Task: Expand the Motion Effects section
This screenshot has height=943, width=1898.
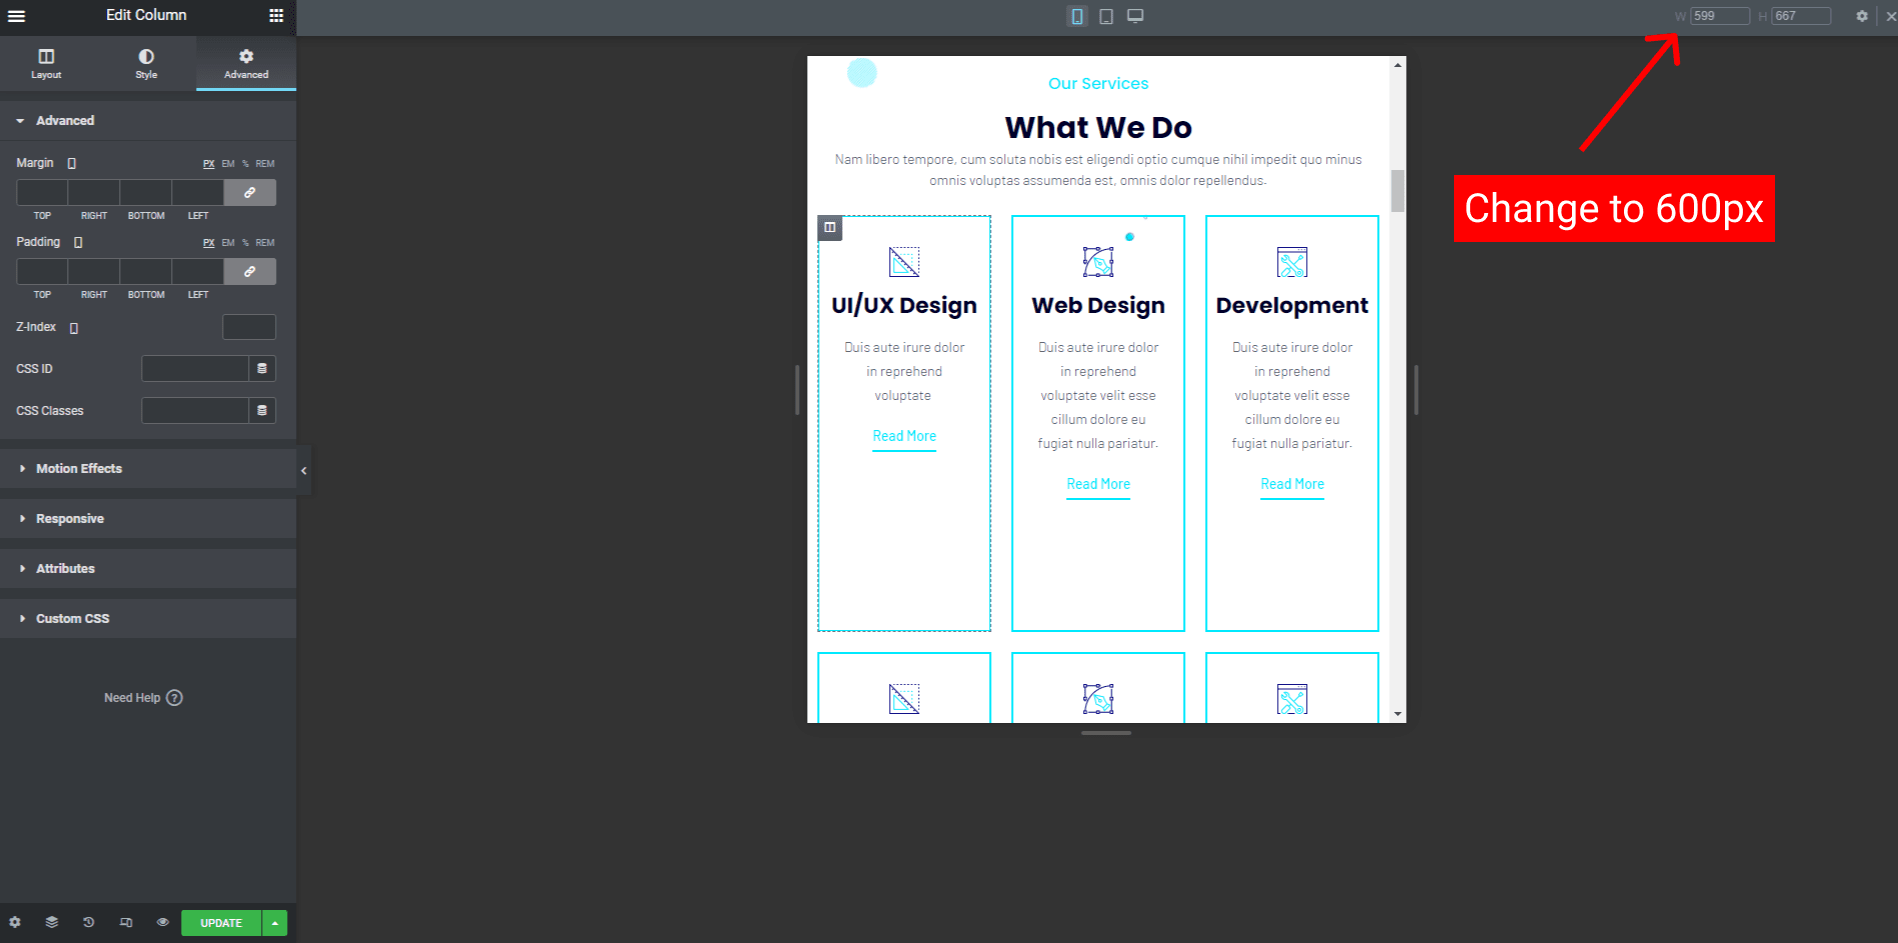Action: pos(148,468)
